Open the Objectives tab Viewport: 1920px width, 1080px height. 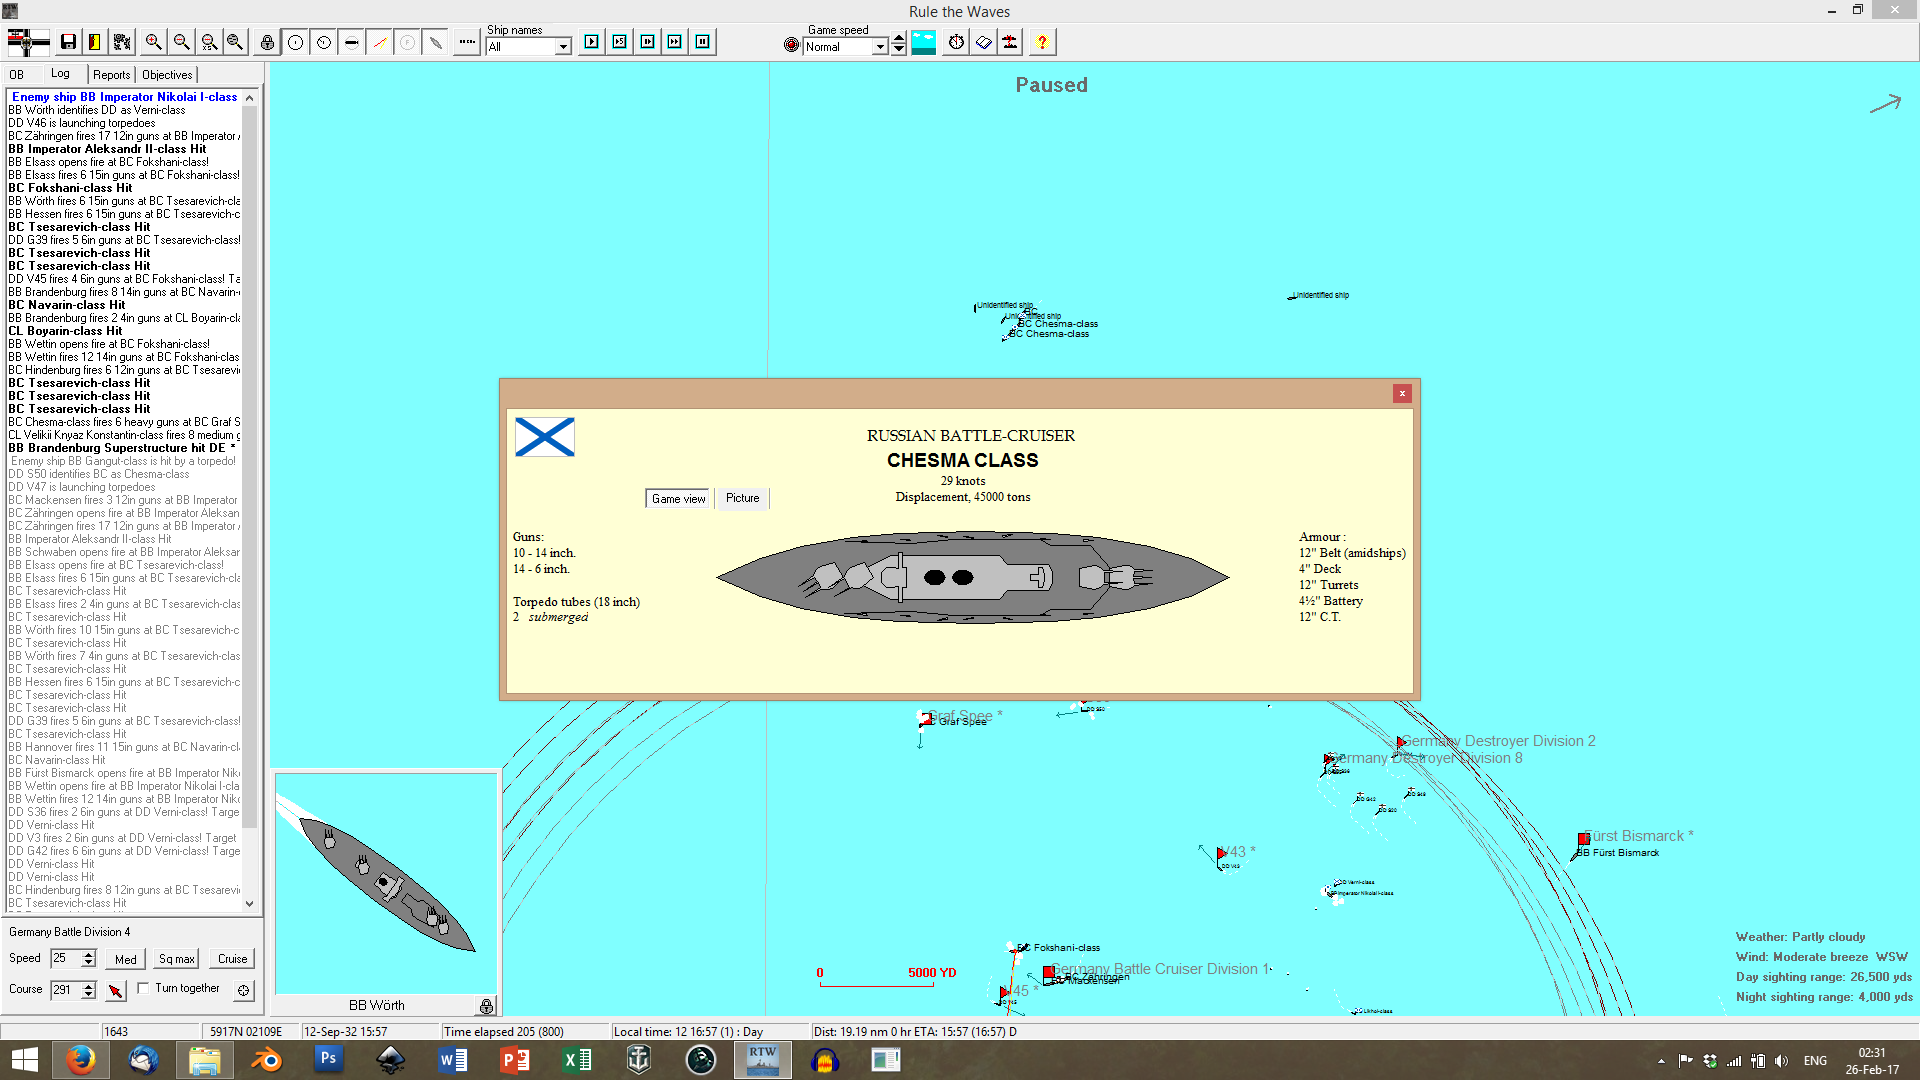(x=167, y=75)
